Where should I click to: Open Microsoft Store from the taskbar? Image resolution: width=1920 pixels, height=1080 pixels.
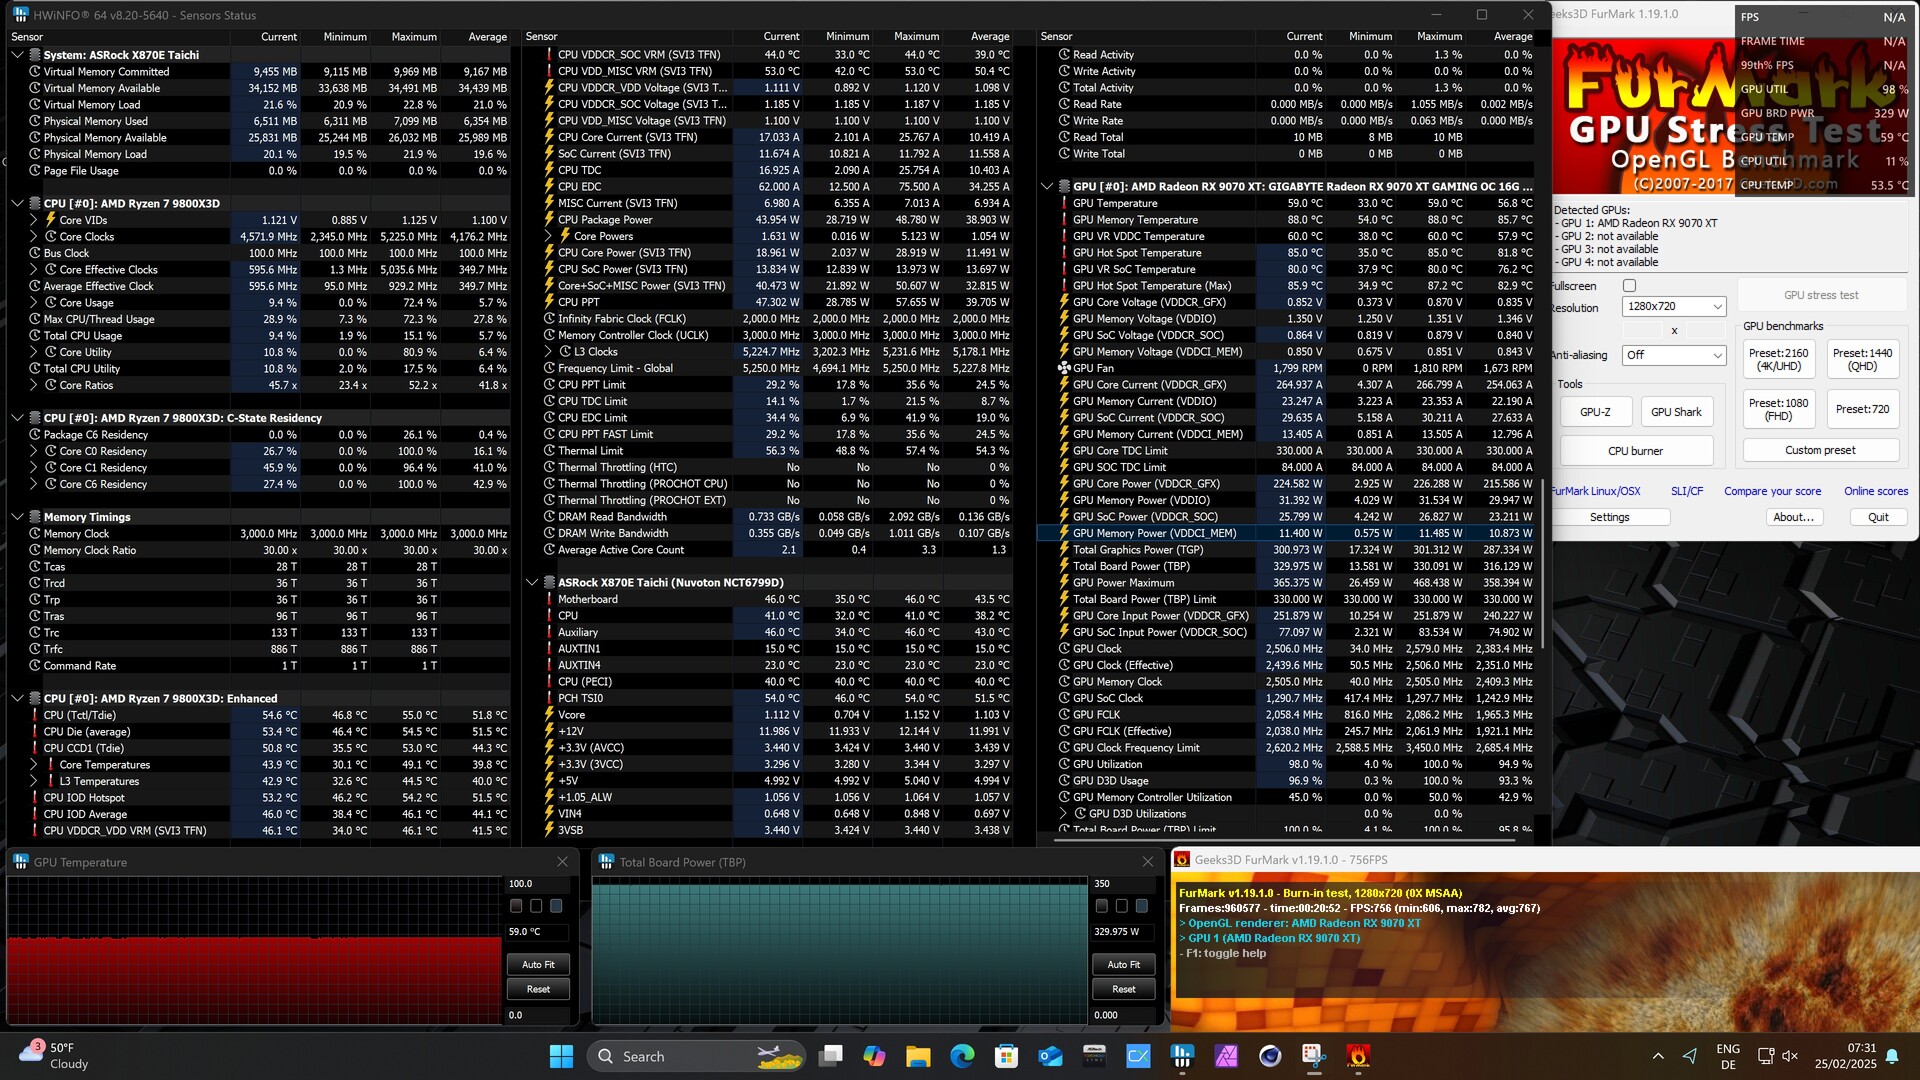(x=1006, y=1056)
